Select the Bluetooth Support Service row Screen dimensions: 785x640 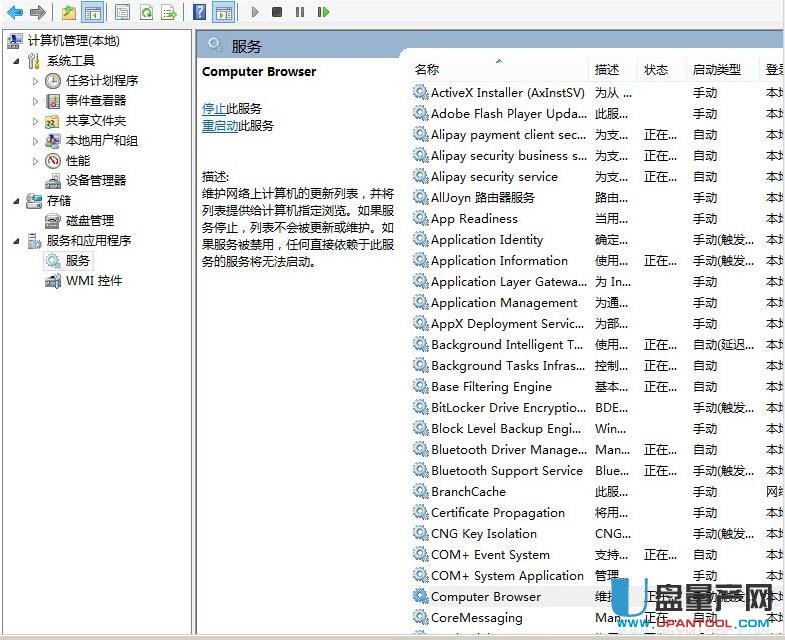point(597,471)
